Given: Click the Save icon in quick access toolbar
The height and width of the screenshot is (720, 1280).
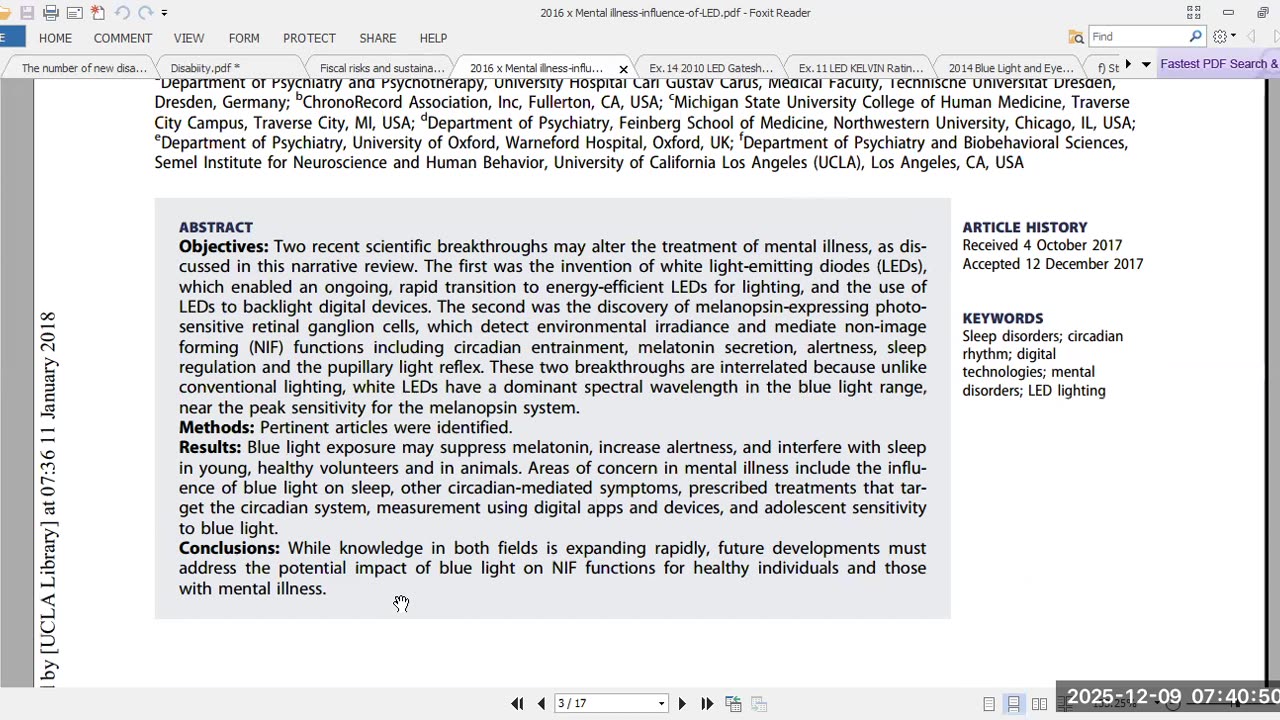Looking at the screenshot, I should 27,13.
